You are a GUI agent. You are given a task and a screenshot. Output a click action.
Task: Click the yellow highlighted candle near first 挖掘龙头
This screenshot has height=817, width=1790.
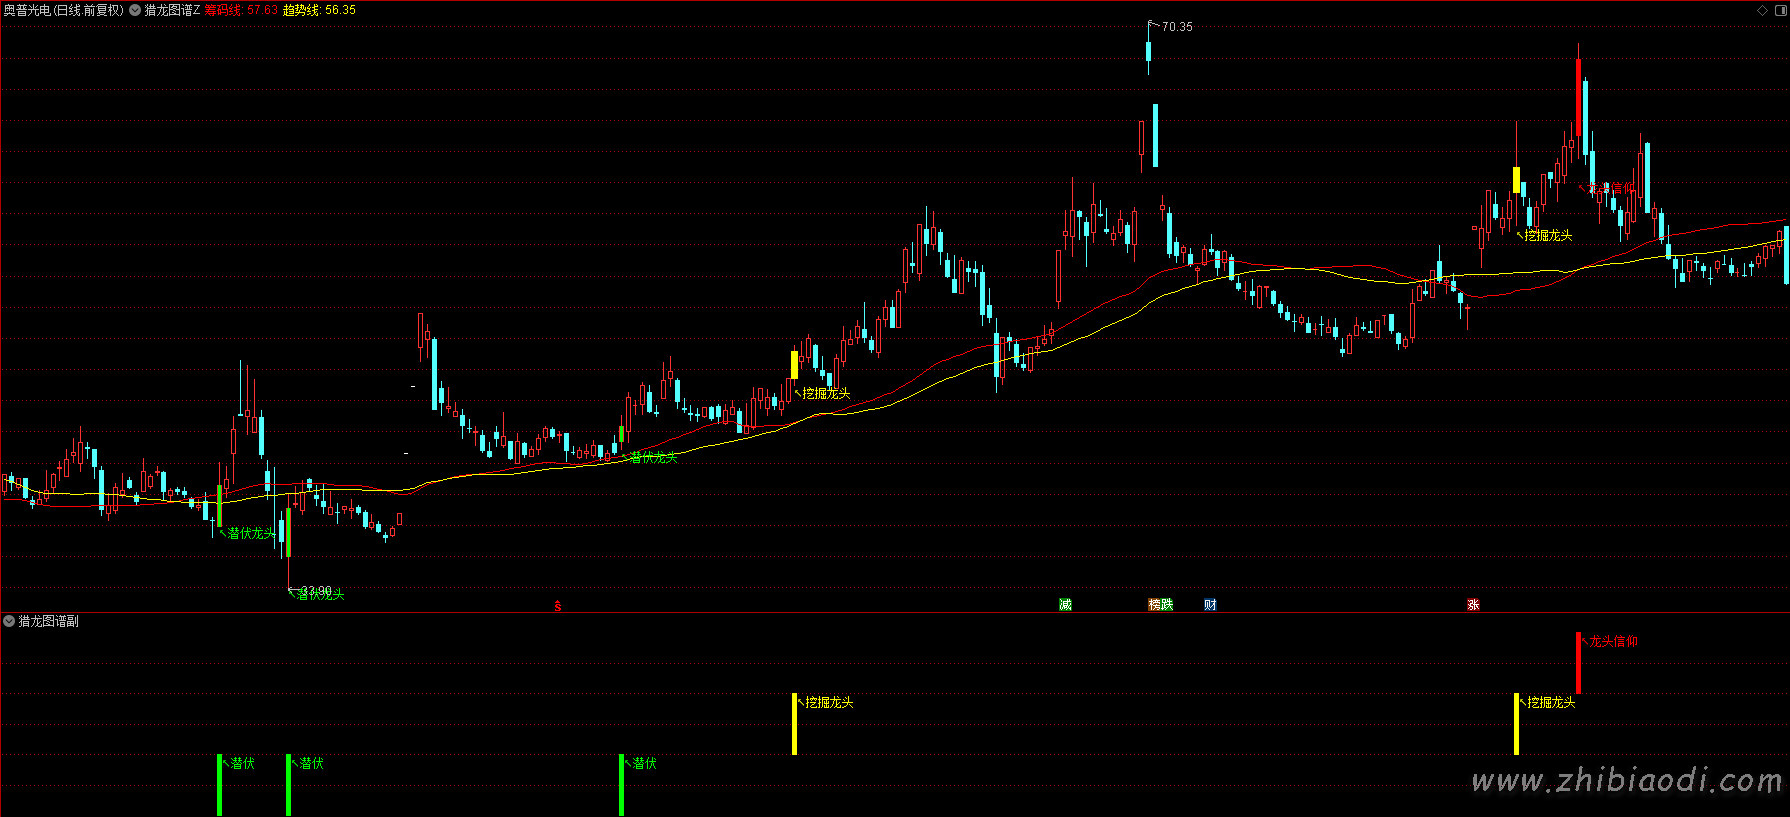point(795,364)
